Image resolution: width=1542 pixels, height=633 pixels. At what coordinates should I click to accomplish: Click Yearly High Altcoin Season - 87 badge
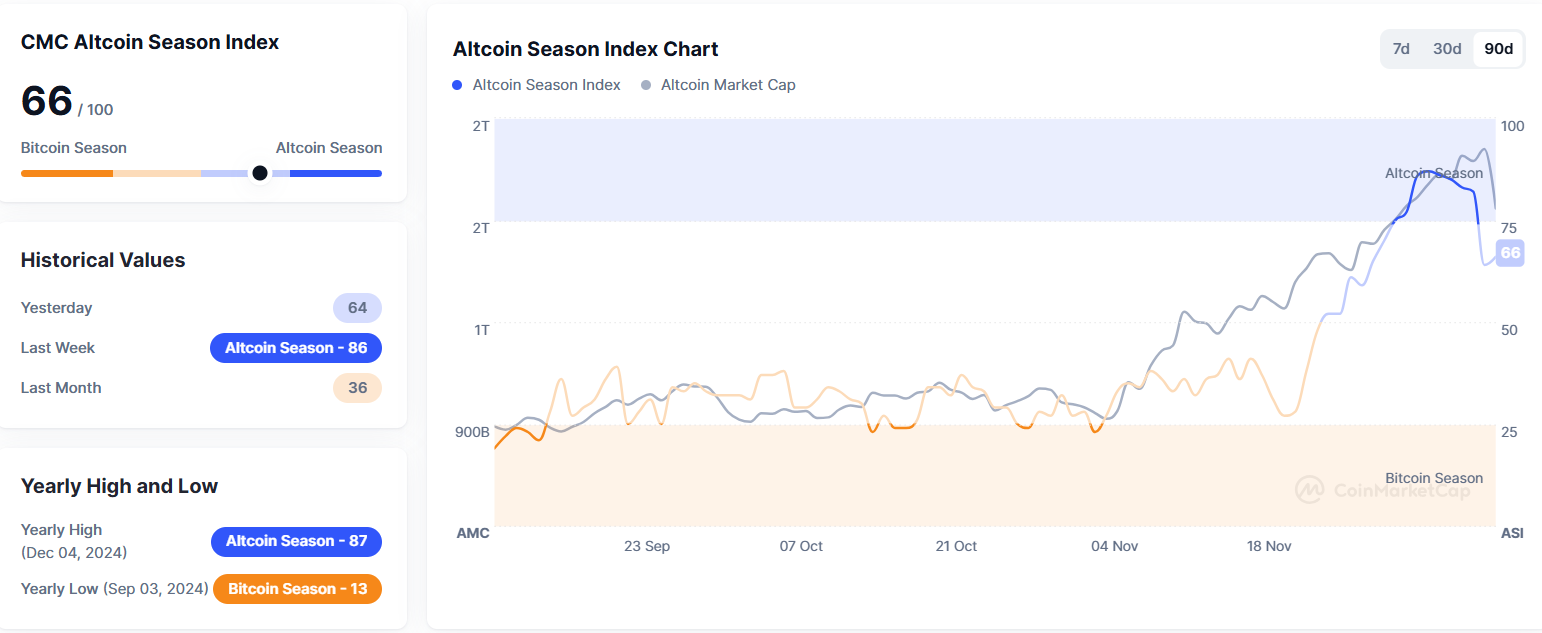point(296,541)
